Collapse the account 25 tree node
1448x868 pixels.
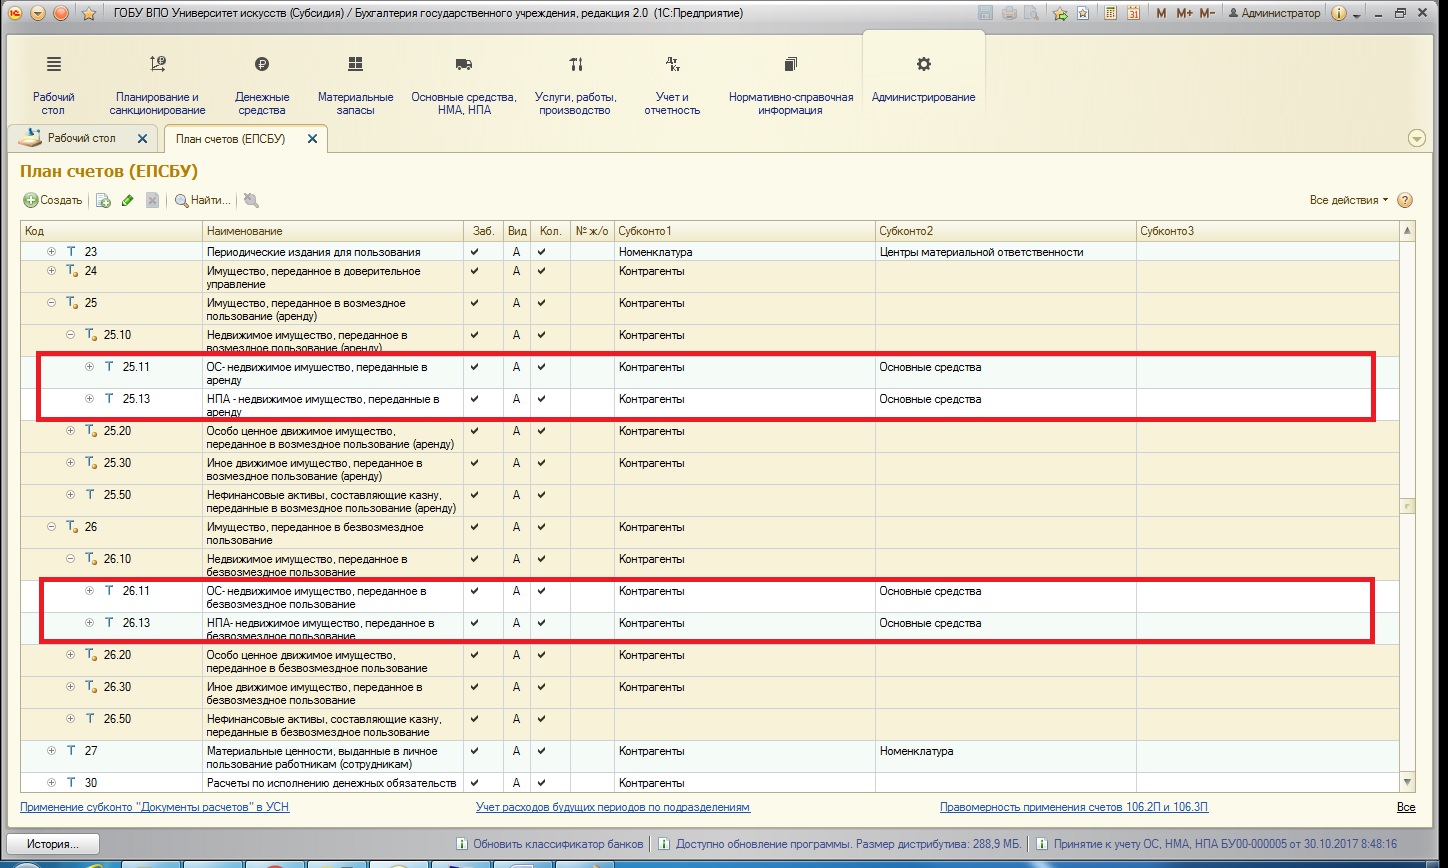[x=52, y=303]
